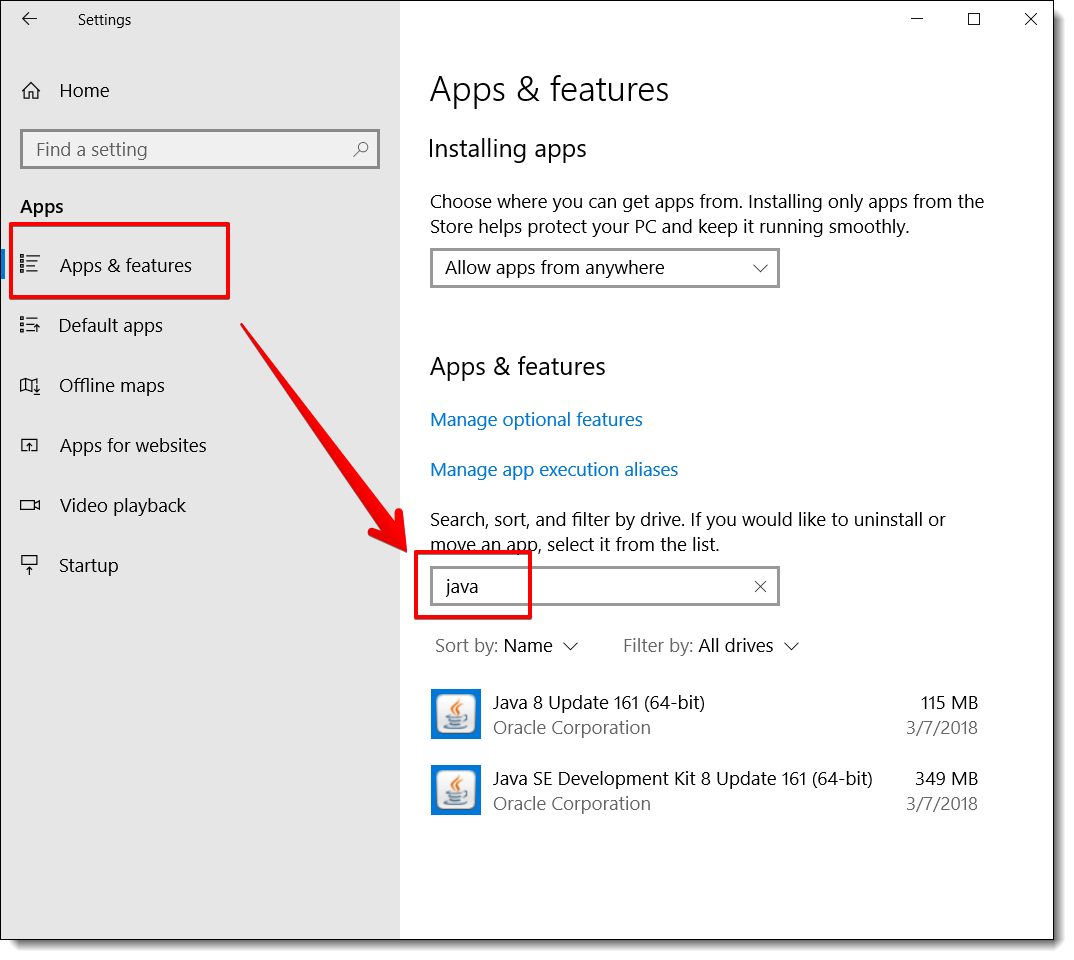Image resolution: width=1074 pixels, height=960 pixels.
Task: Click the Apps & features list icon
Action: [29, 264]
